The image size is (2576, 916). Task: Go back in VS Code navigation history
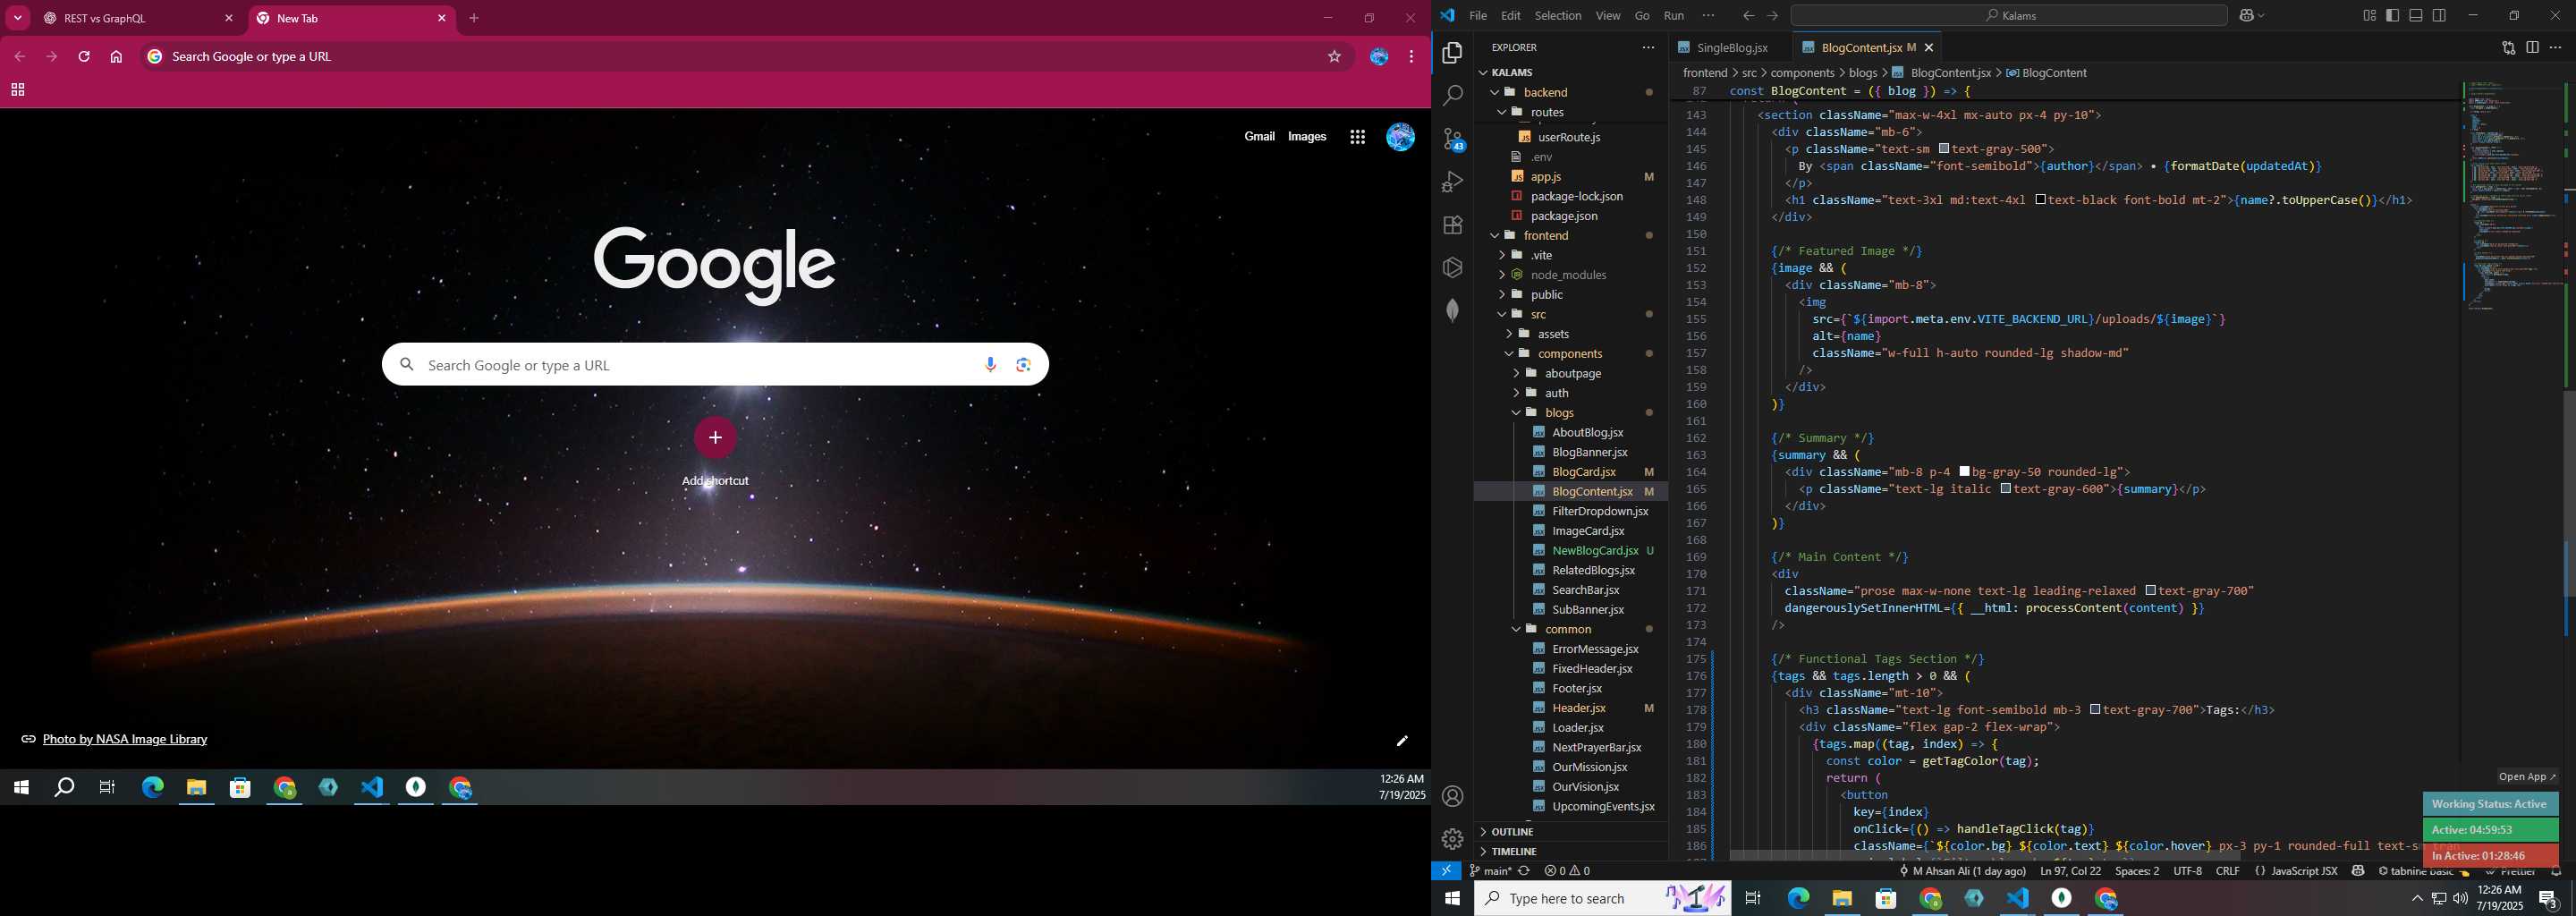pyautogui.click(x=1748, y=16)
